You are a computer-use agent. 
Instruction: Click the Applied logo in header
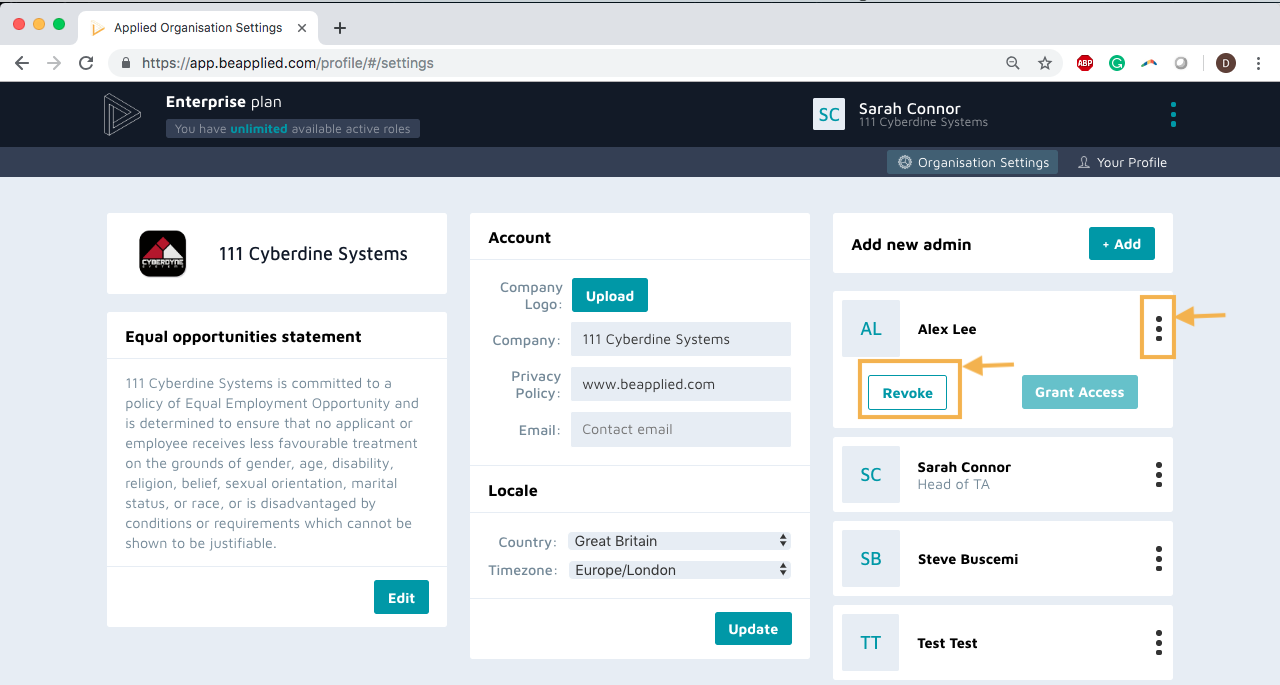coord(122,114)
